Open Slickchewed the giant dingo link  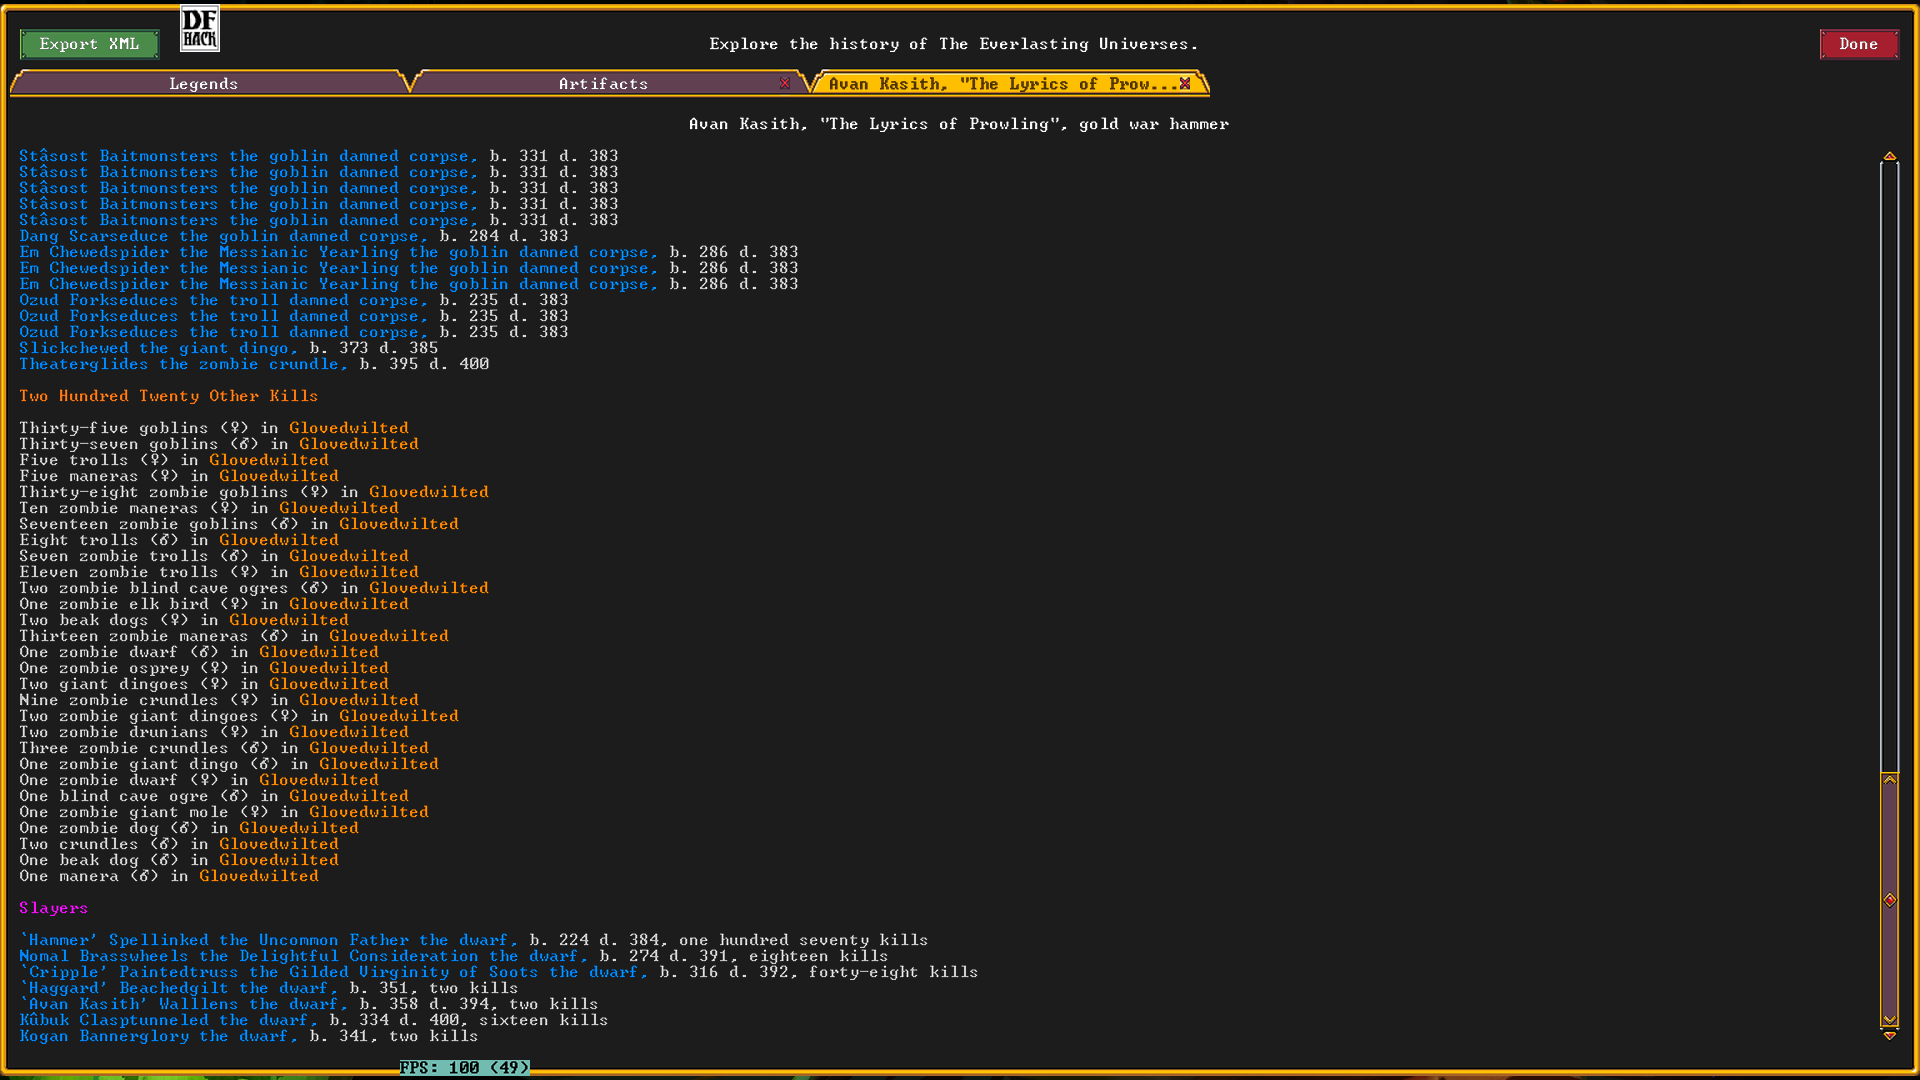click(x=158, y=349)
